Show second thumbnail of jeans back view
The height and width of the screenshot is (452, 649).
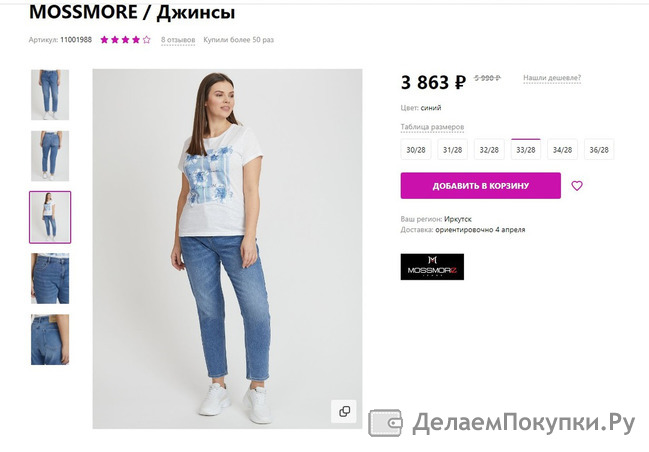50,156
